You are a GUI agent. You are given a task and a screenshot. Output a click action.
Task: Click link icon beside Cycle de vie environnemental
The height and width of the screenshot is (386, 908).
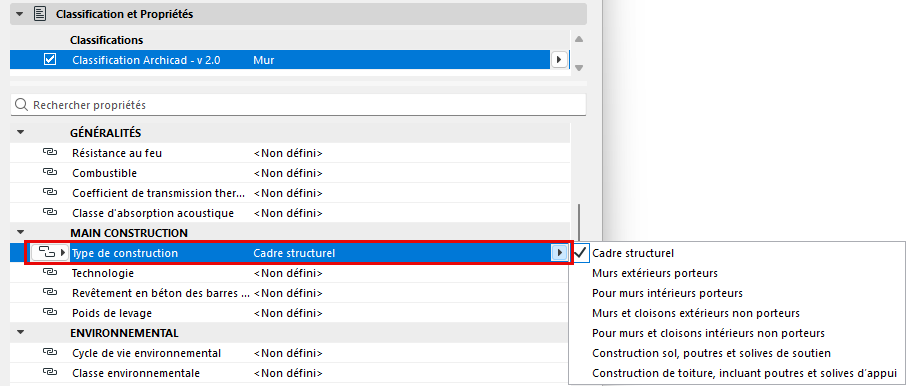click(x=50, y=352)
